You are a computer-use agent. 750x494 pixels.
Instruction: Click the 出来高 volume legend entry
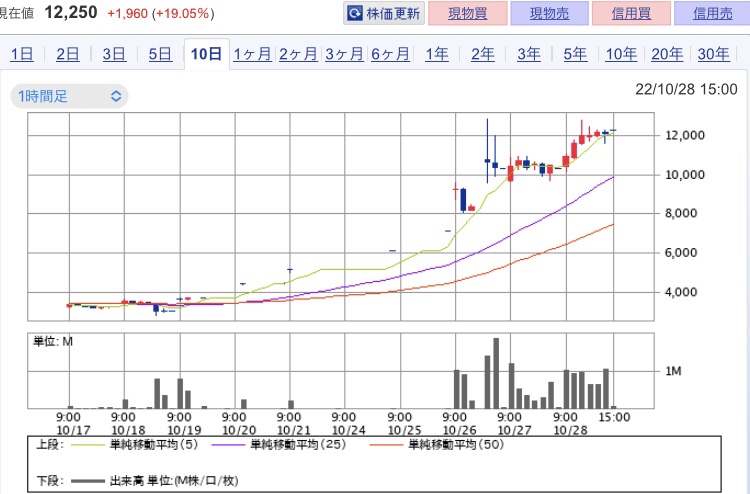pos(174,481)
